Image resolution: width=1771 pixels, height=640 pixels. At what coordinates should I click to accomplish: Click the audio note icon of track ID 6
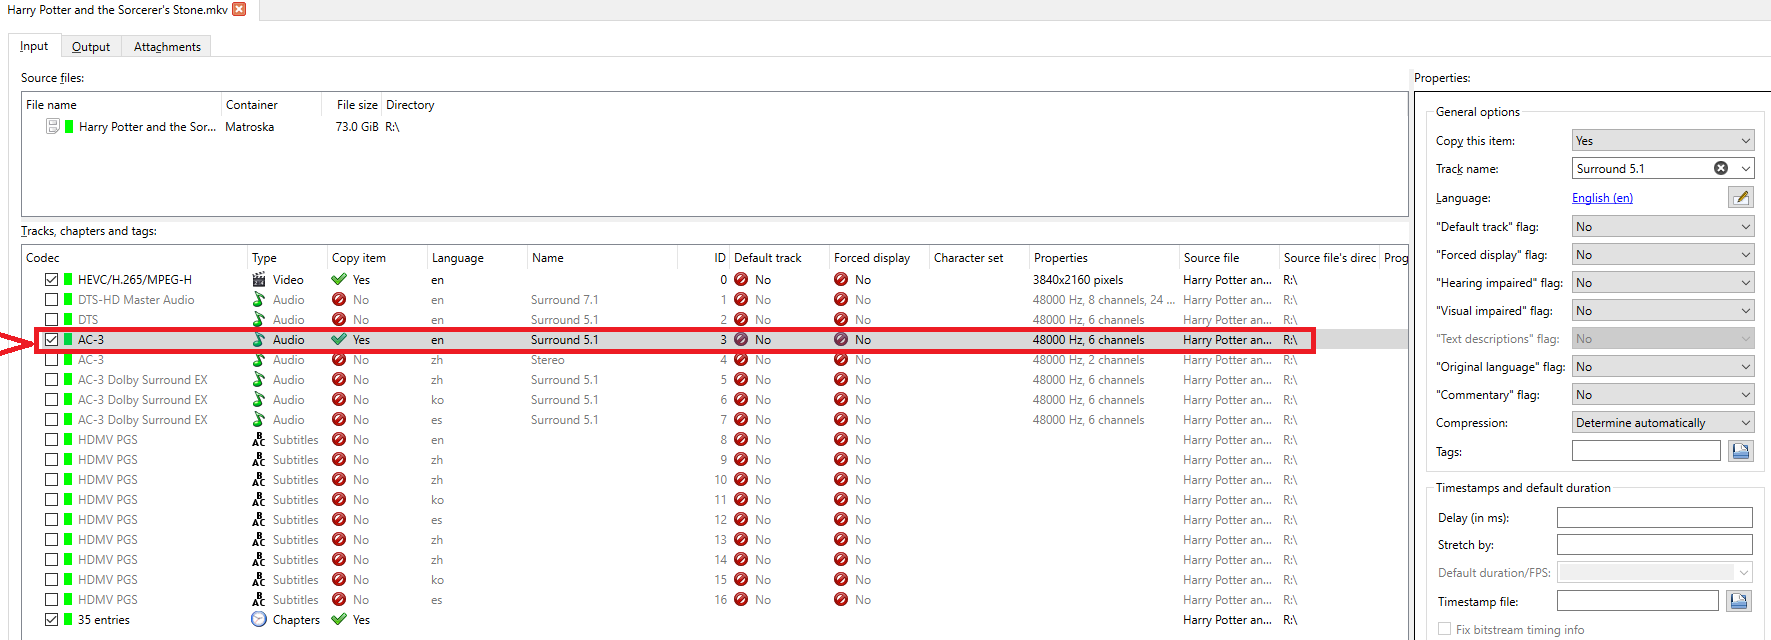point(259,400)
